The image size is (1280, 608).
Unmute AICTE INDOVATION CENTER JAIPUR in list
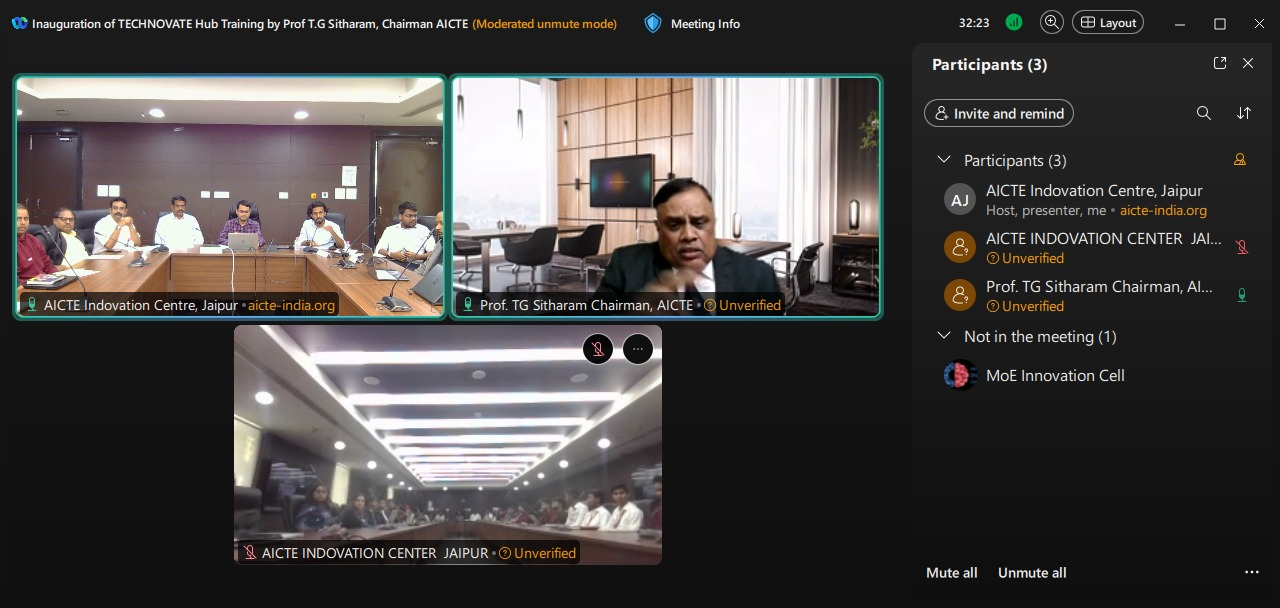(1242, 247)
